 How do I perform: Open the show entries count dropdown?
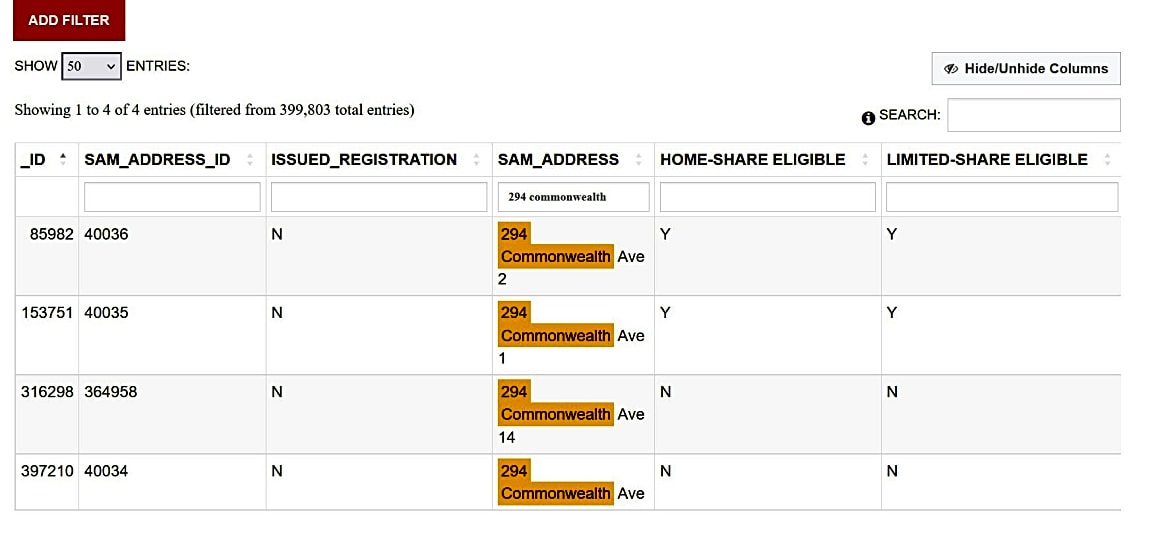(x=91, y=66)
